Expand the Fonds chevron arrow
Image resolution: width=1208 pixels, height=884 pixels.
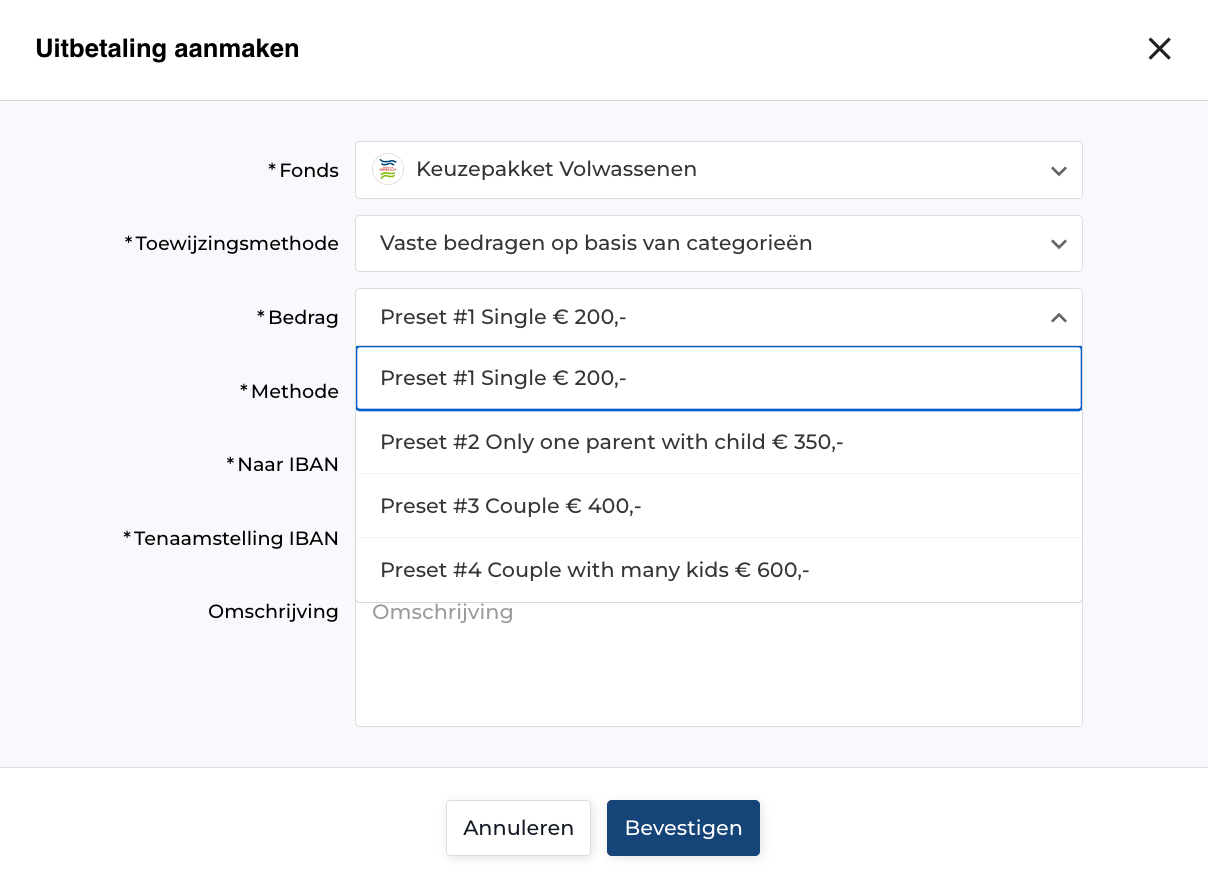click(1059, 171)
